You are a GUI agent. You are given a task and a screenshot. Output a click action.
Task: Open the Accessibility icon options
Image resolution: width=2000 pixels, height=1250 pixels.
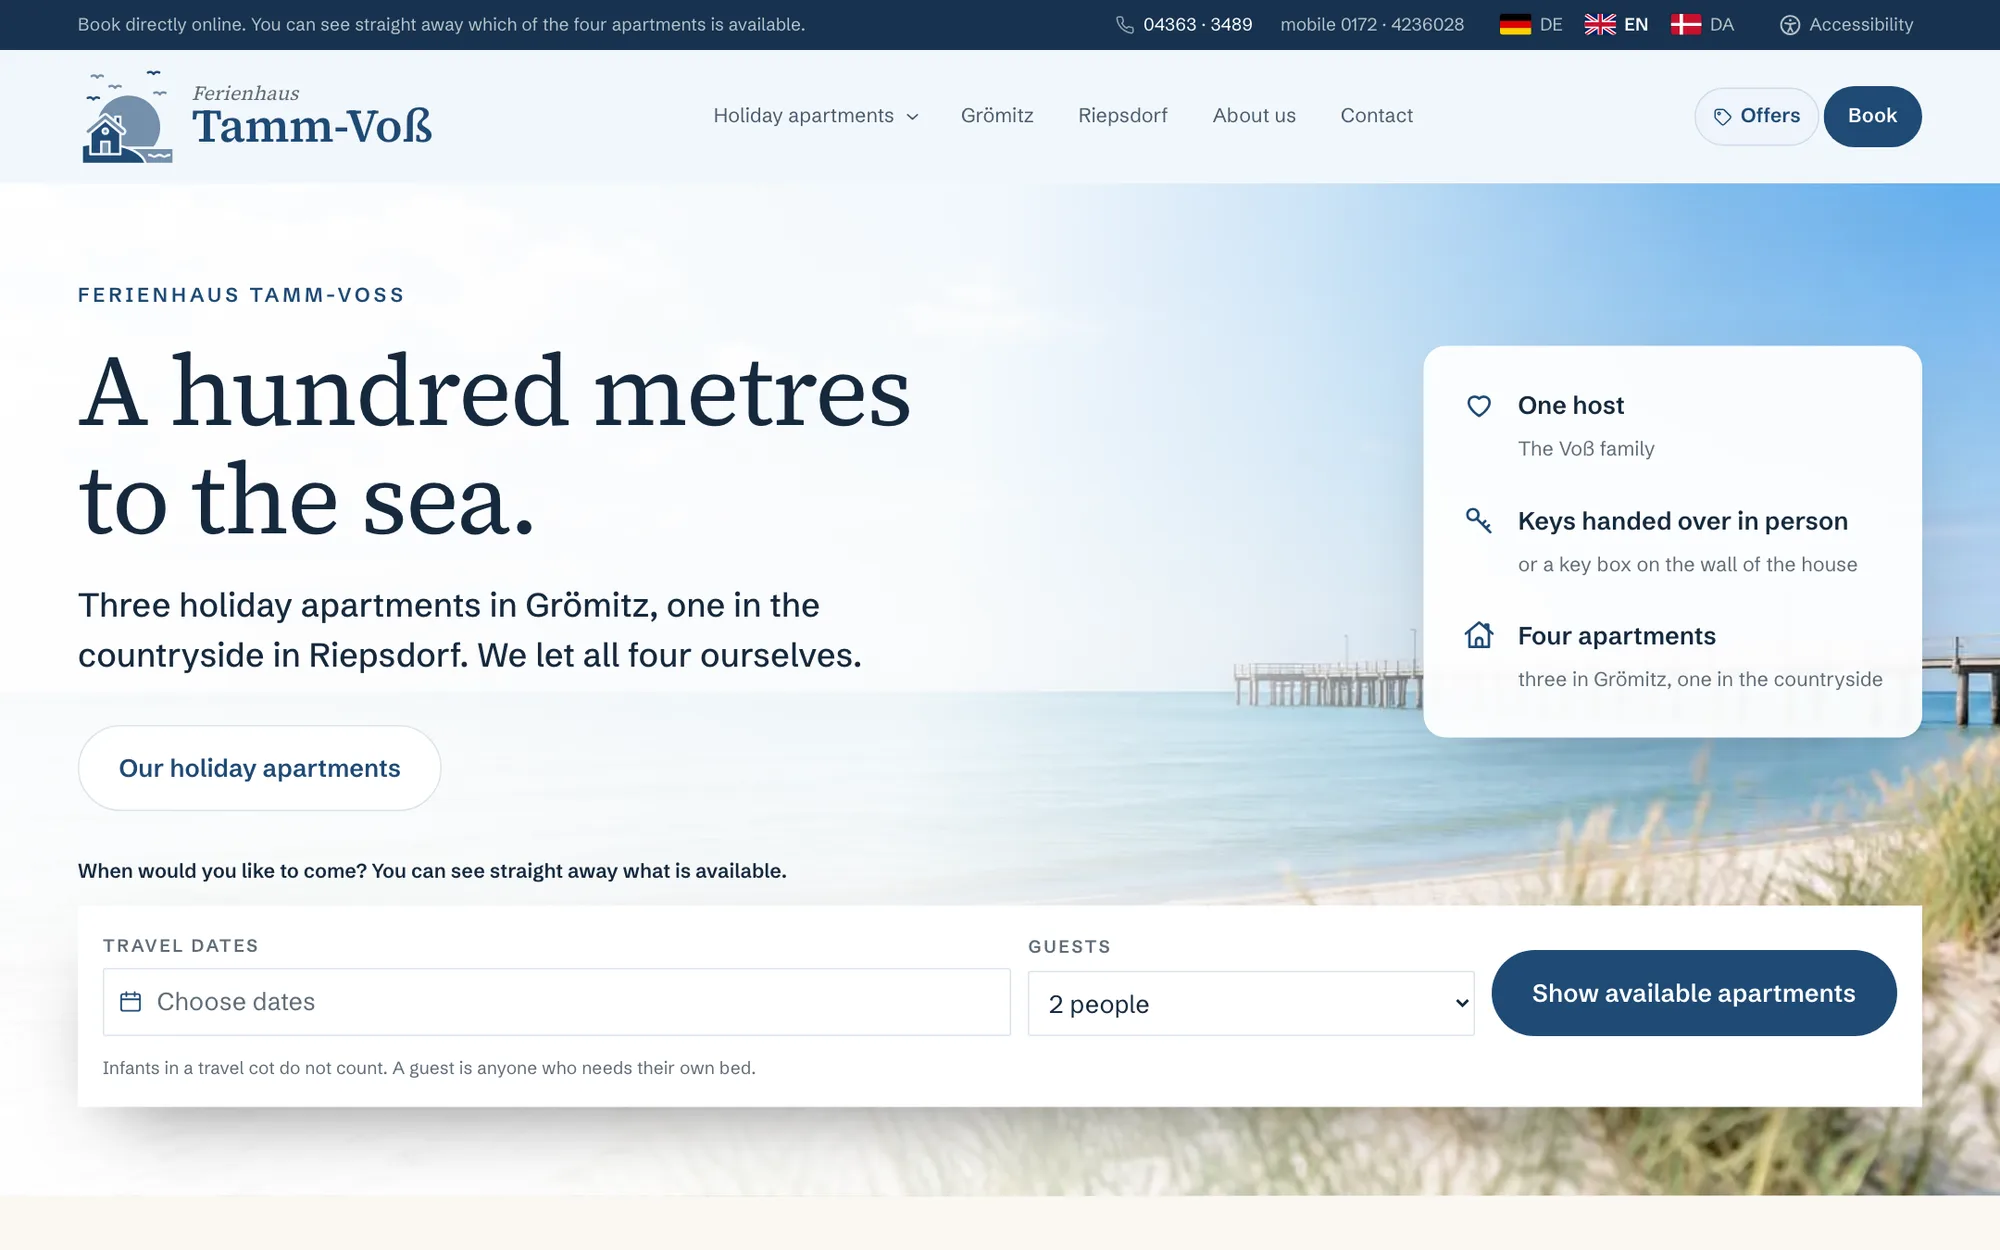(1790, 25)
